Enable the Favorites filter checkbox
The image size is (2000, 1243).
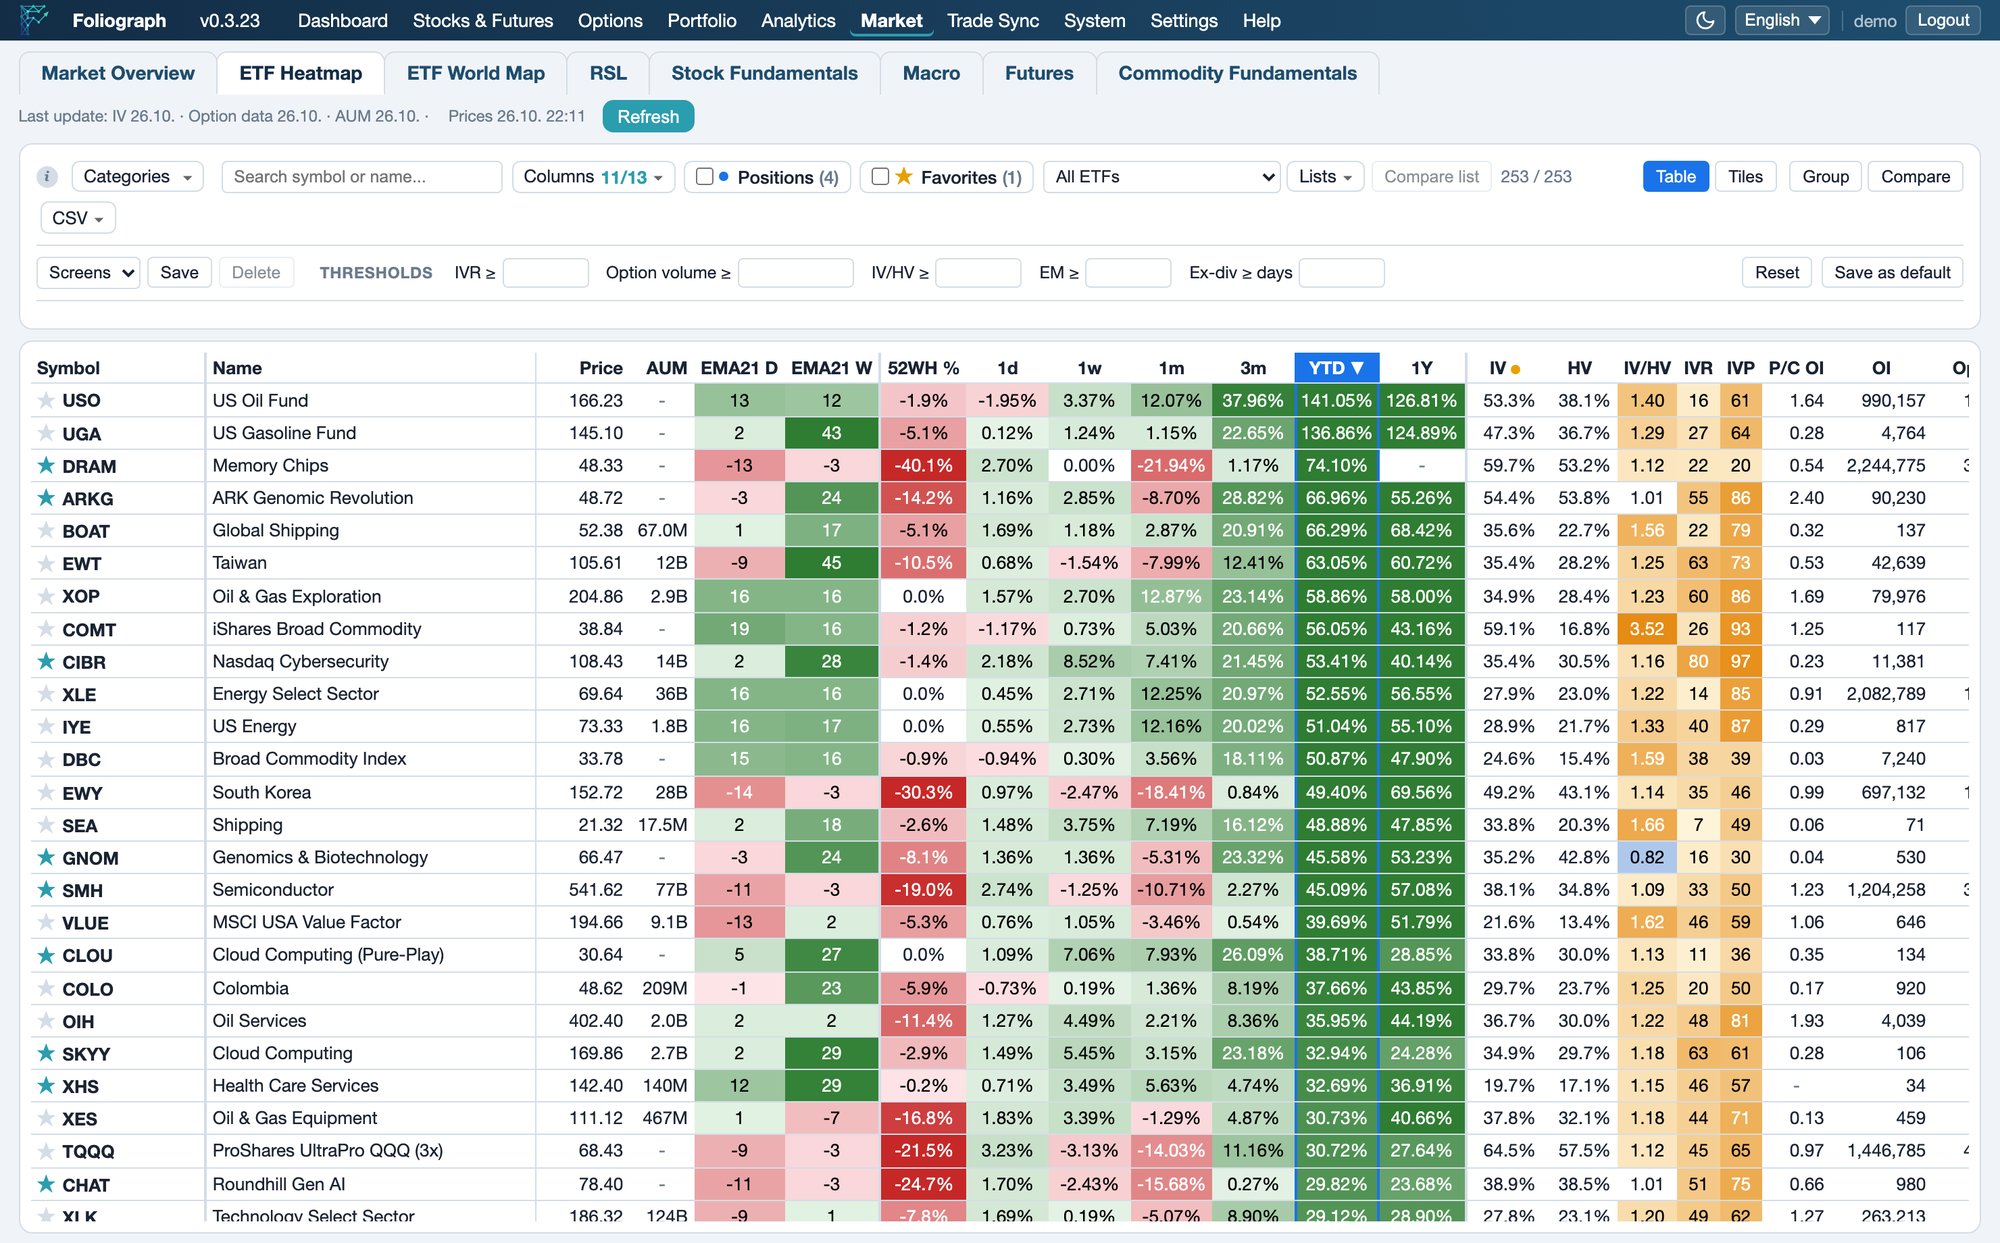point(880,177)
